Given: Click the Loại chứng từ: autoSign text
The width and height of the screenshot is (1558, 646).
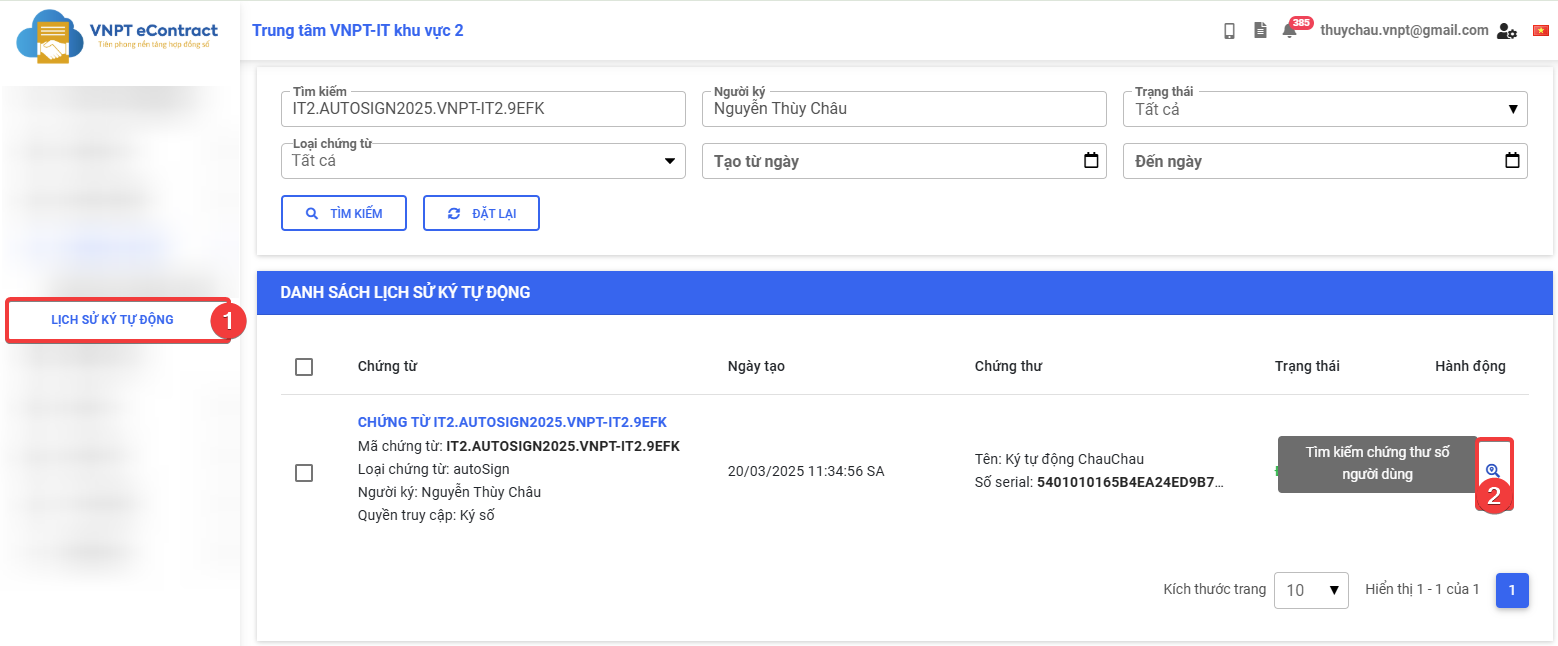Looking at the screenshot, I should (434, 469).
